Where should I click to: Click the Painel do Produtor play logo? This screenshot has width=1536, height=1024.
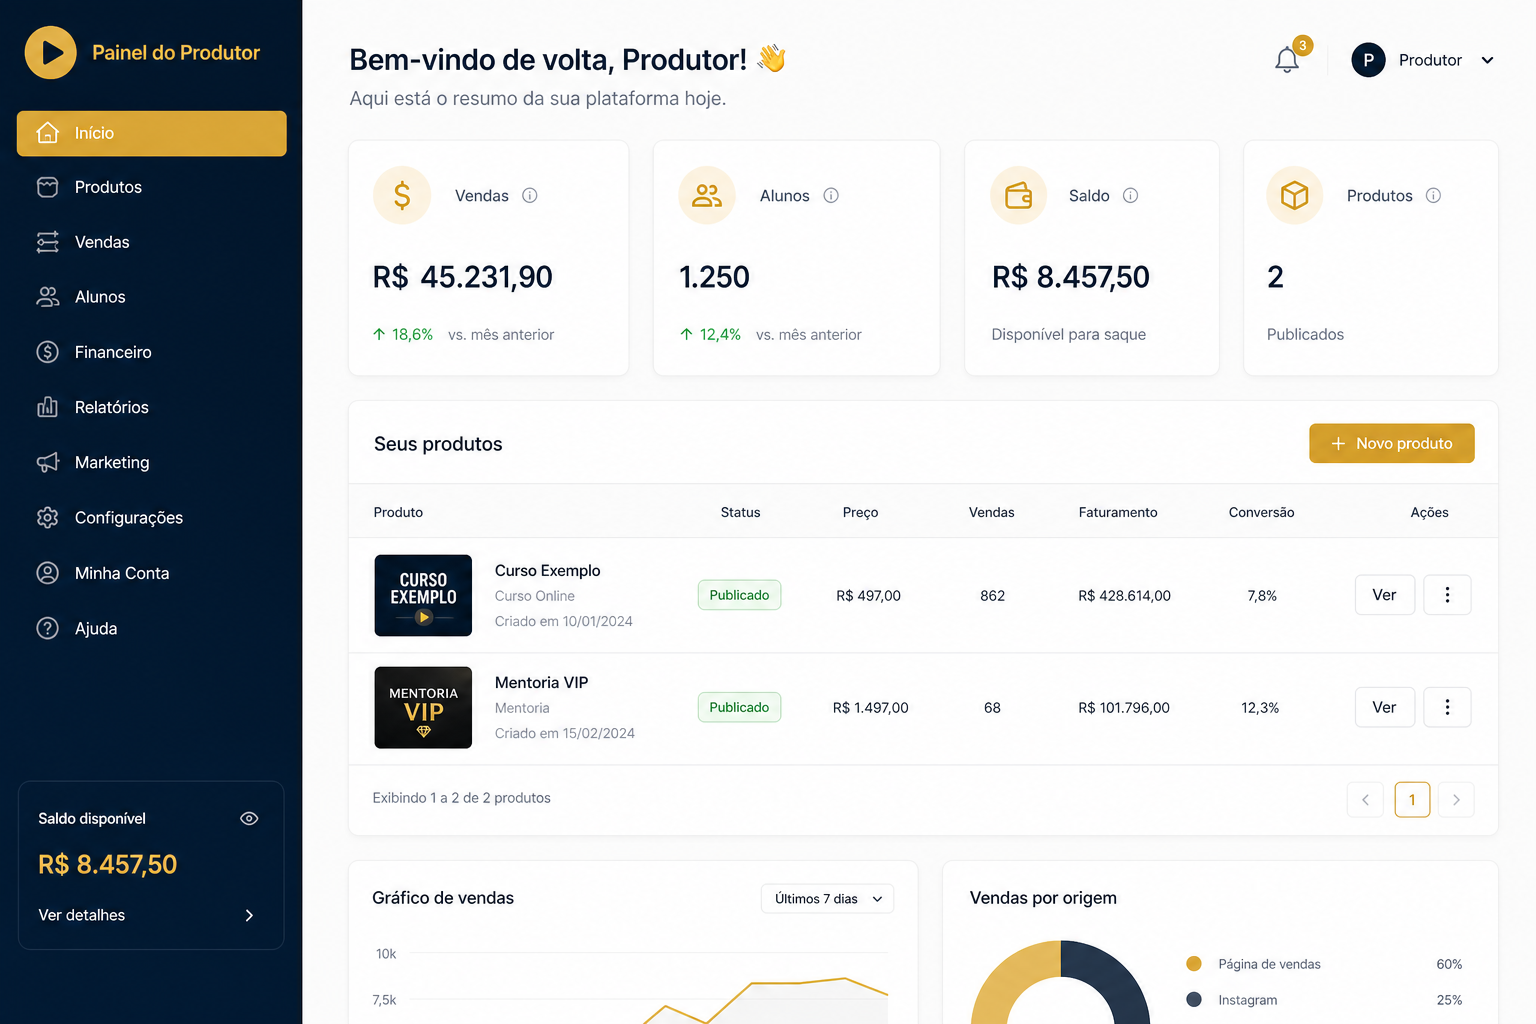coord(51,52)
